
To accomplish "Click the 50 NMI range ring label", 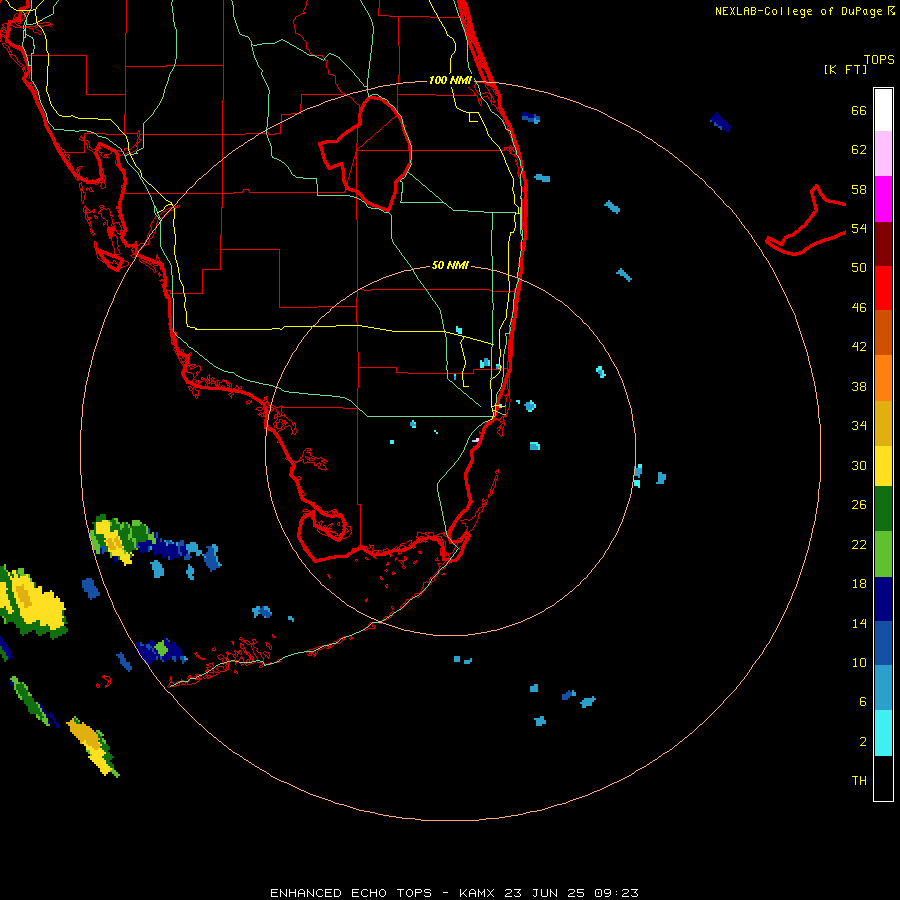I will tap(450, 265).
